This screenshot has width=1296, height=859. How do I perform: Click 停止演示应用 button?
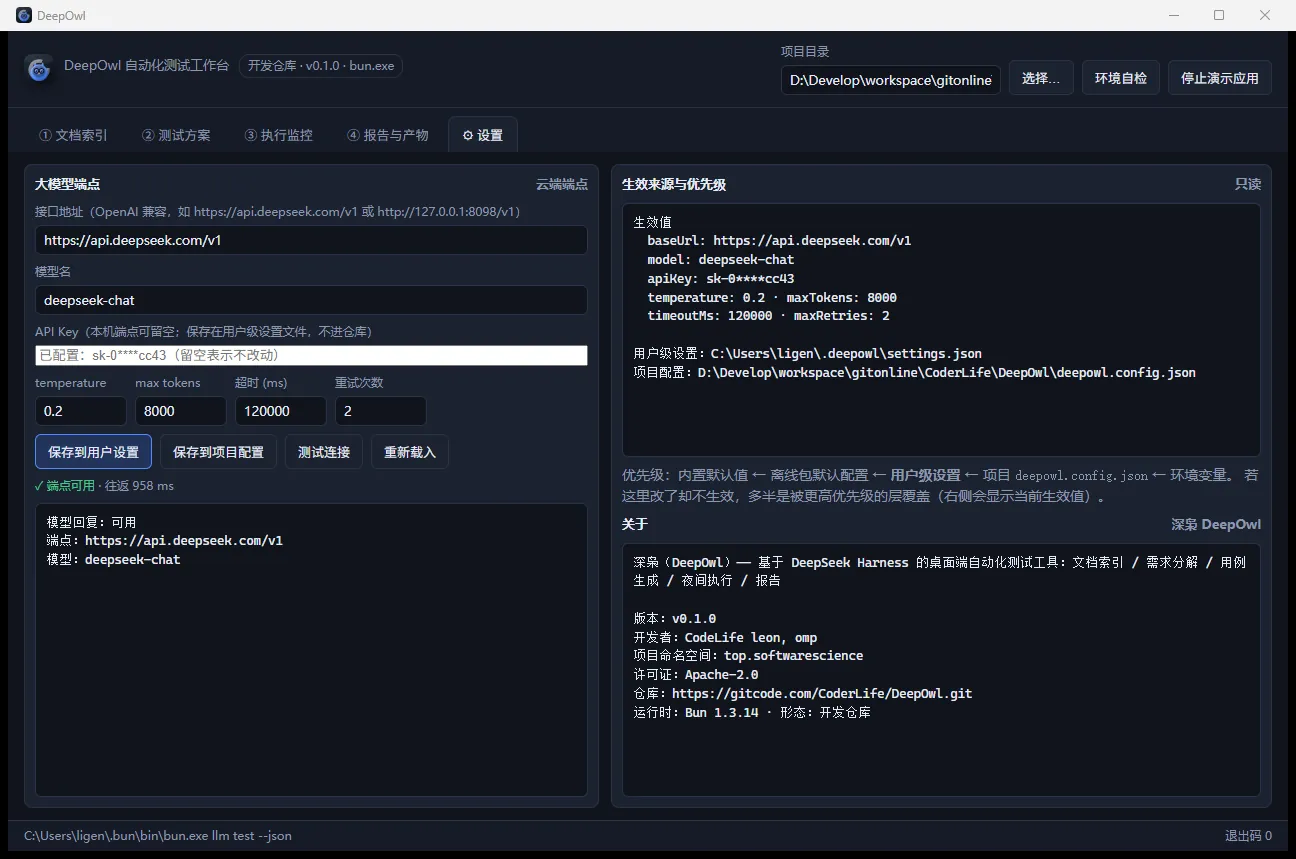point(1220,78)
